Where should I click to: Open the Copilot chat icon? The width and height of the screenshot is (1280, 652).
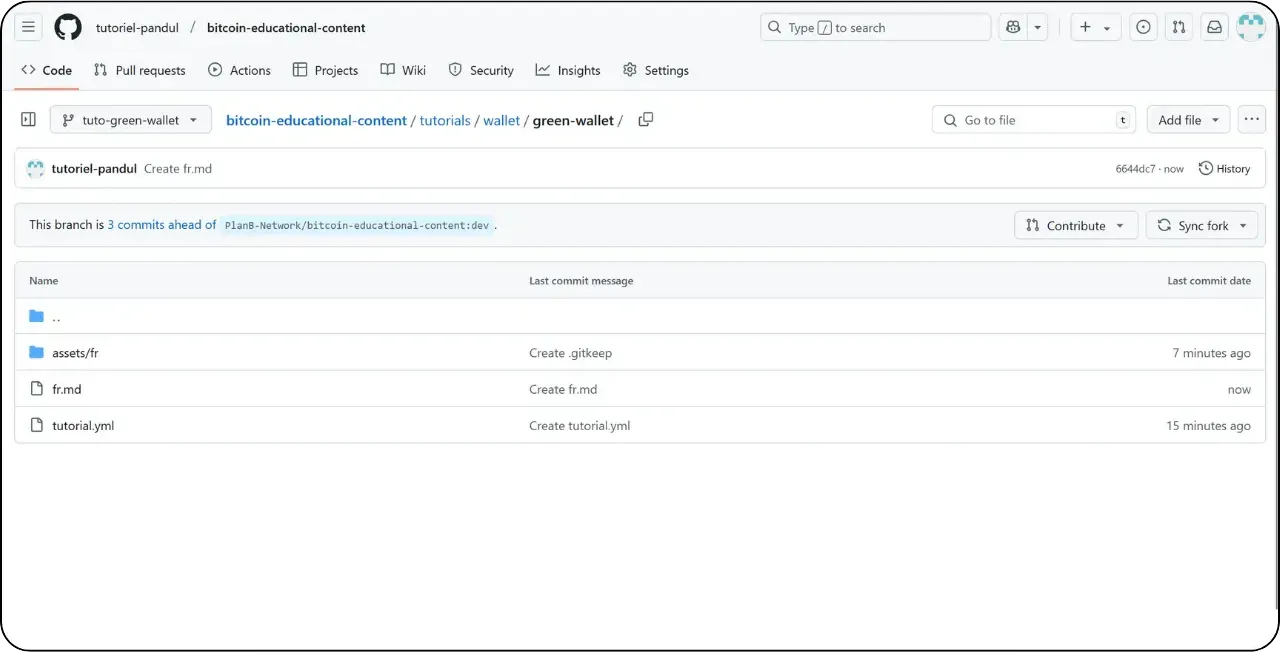[x=1012, y=27]
